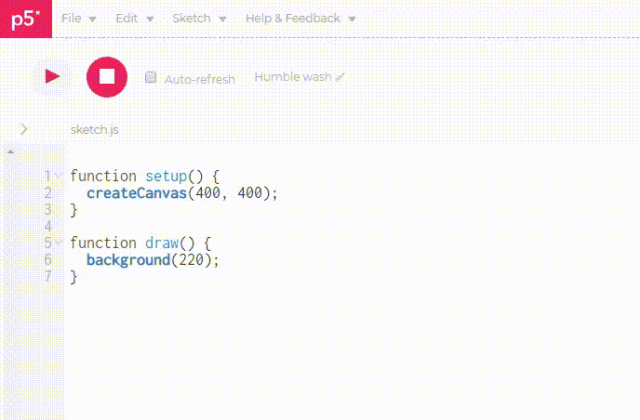Image resolution: width=640 pixels, height=420 pixels.
Task: Click the createCanvas function call
Action: [136, 193]
